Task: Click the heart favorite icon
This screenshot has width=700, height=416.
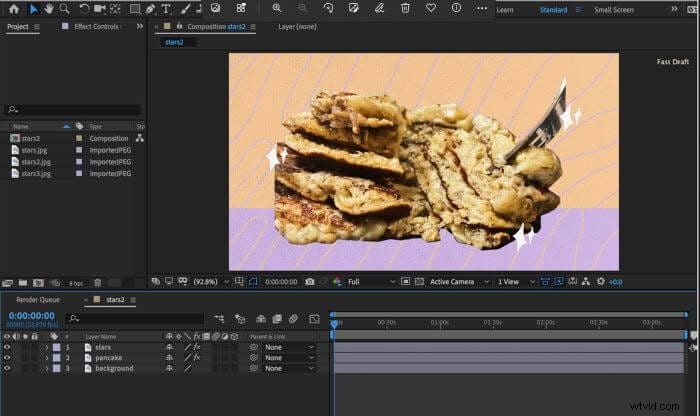Action: point(431,8)
